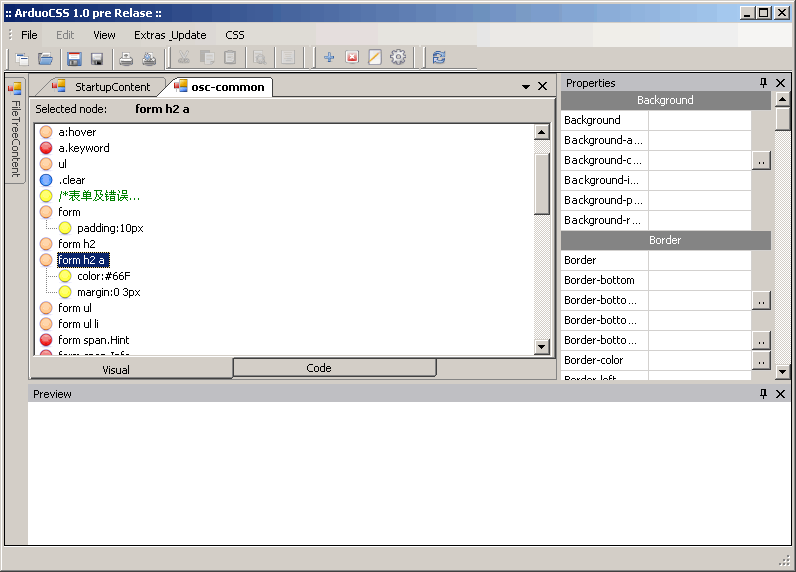The height and width of the screenshot is (572, 796).
Task: Click the Properties panel scroll down arrow
Action: tap(782, 372)
